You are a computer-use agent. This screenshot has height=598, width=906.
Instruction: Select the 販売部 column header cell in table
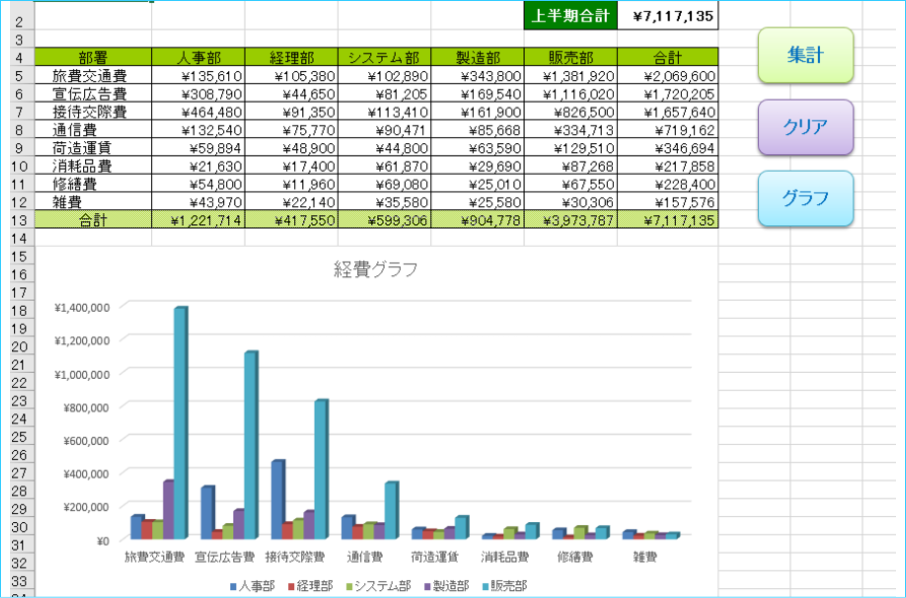[570, 57]
